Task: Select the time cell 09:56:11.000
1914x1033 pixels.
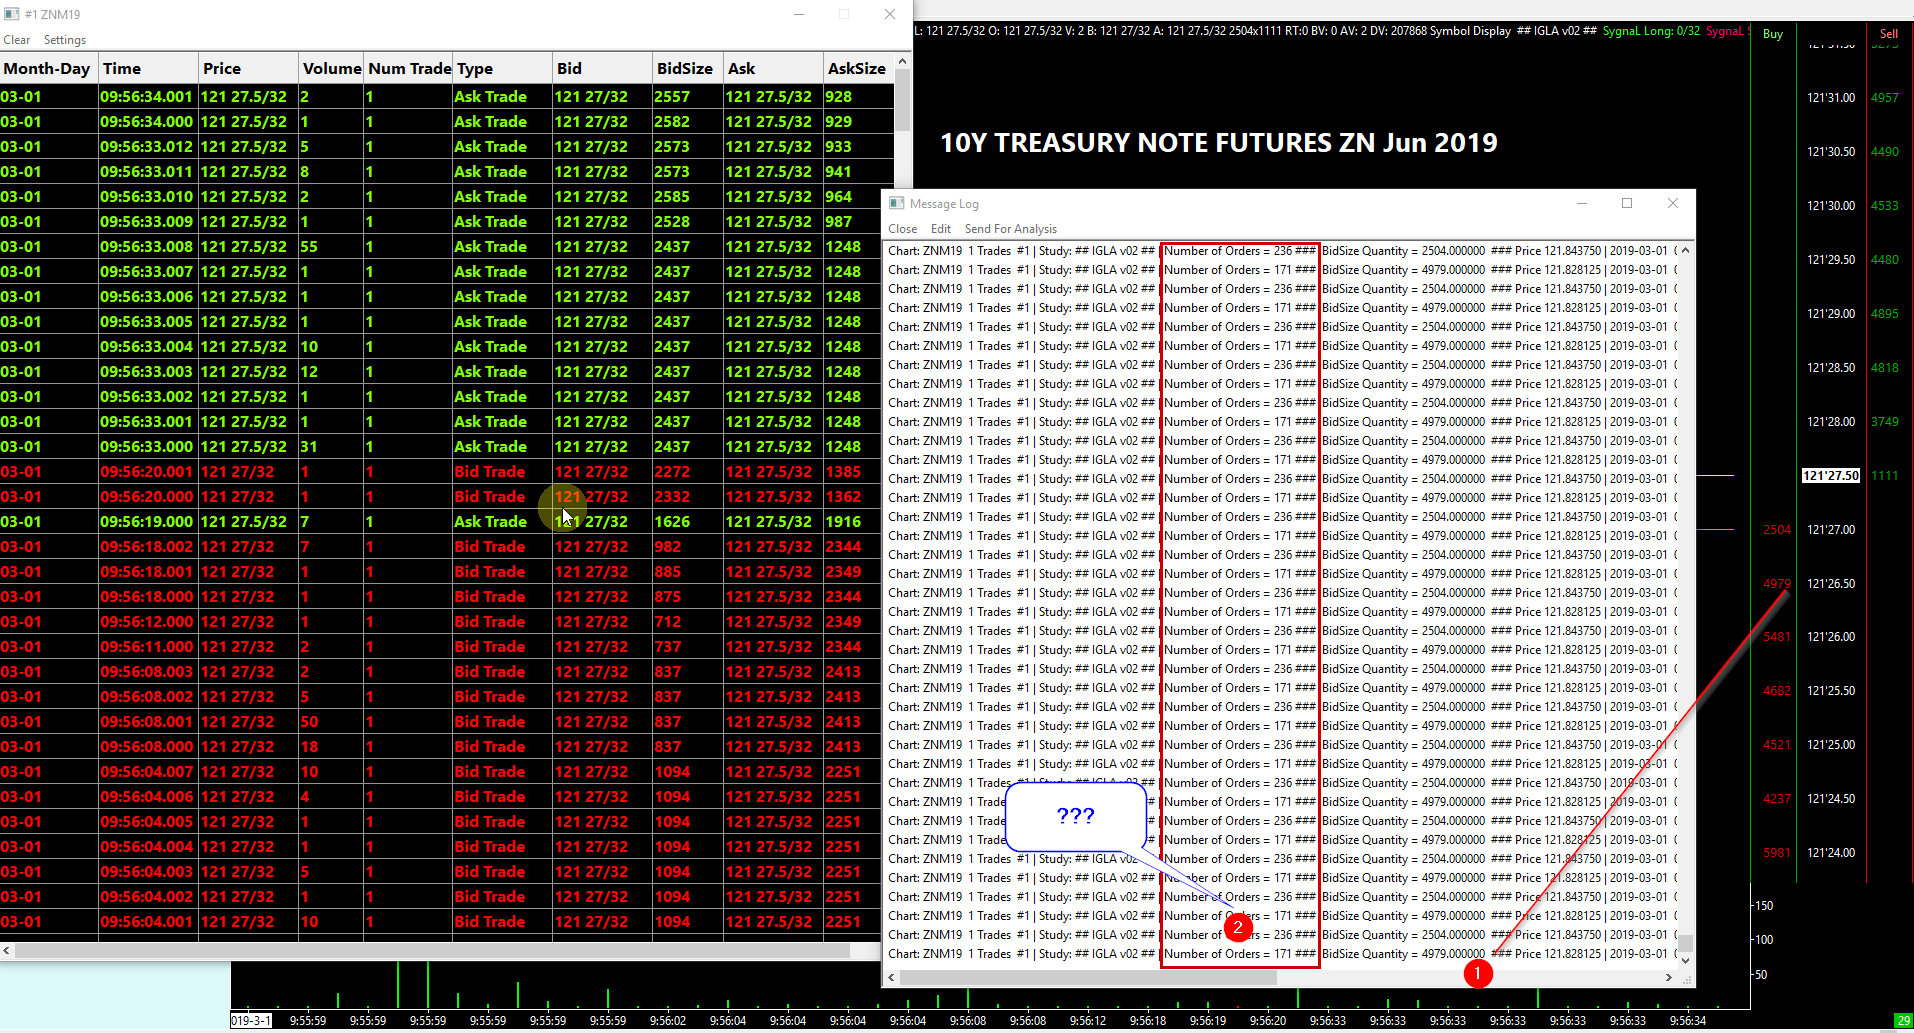Action: (146, 647)
